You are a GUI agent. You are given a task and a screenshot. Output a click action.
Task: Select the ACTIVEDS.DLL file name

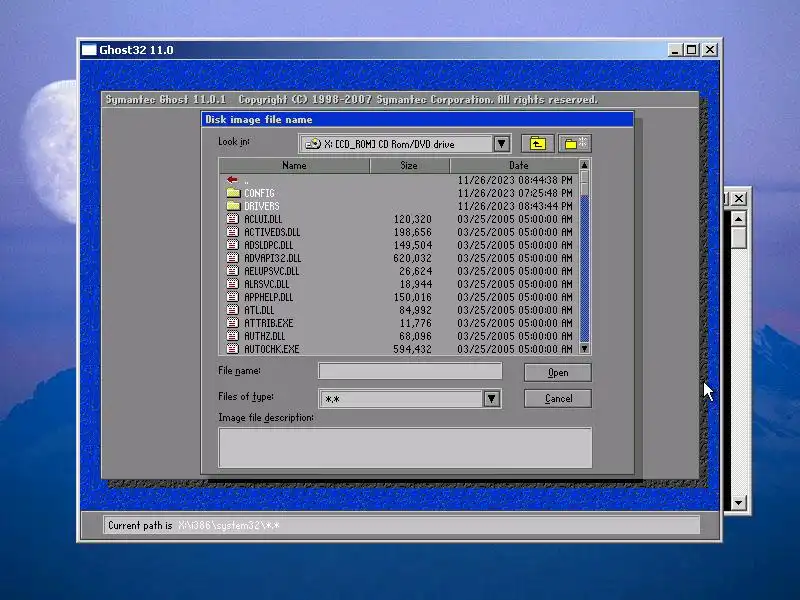click(x=272, y=232)
